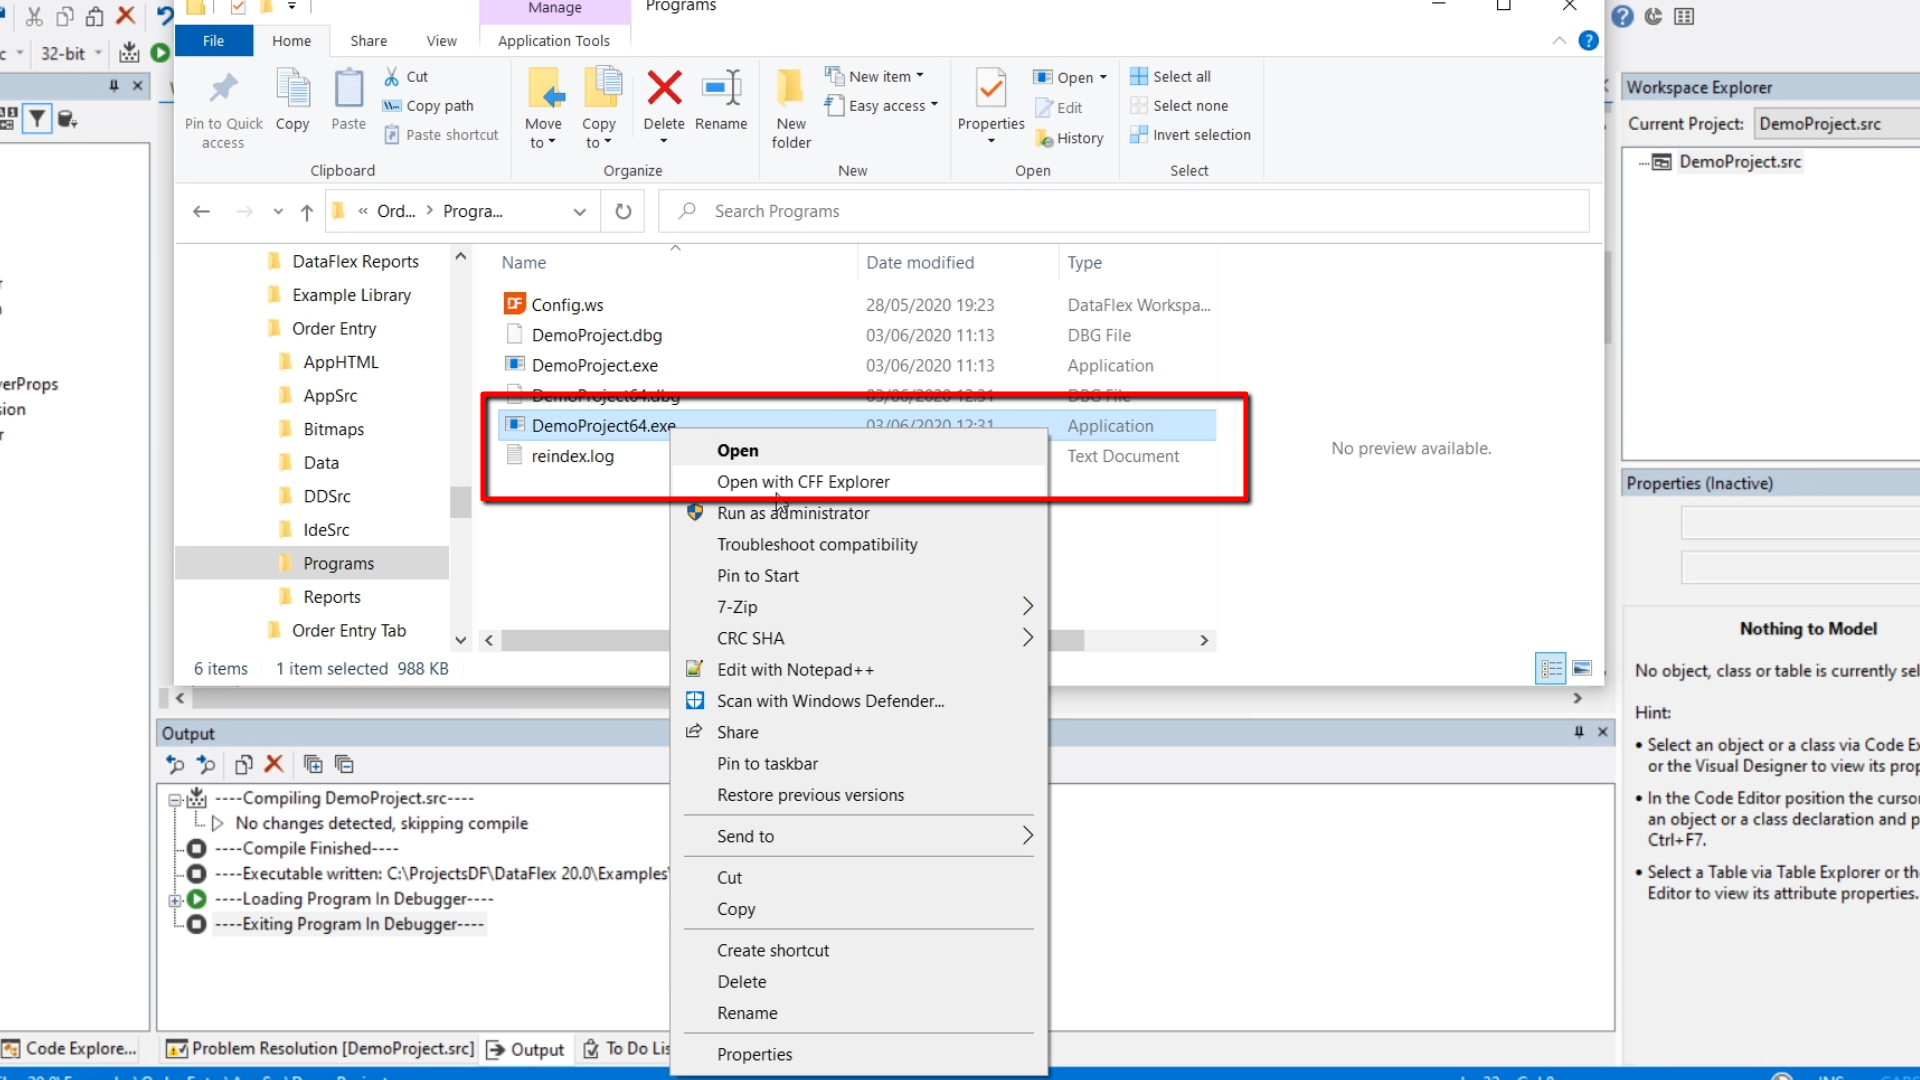Click Pin to Quick access icon
The width and height of the screenshot is (1920, 1080).
(223, 90)
